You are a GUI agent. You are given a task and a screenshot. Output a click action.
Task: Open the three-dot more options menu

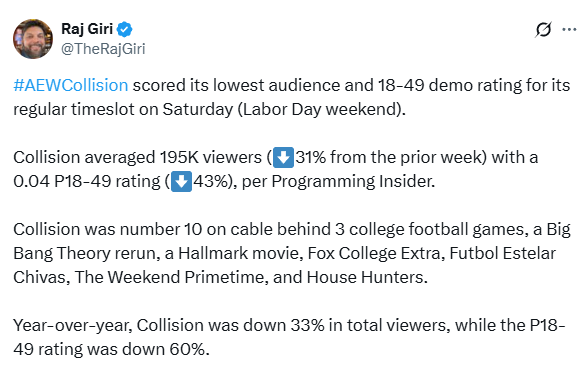[569, 29]
